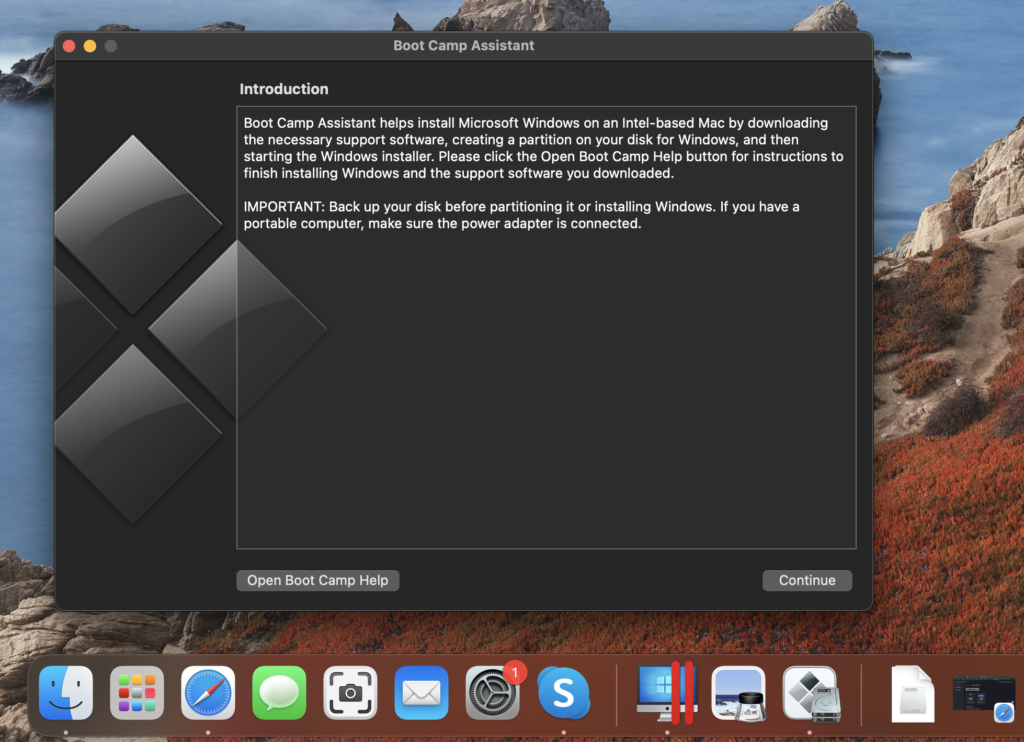This screenshot has height=742, width=1024.
Task: Click the Continue button
Action: pyautogui.click(x=807, y=580)
